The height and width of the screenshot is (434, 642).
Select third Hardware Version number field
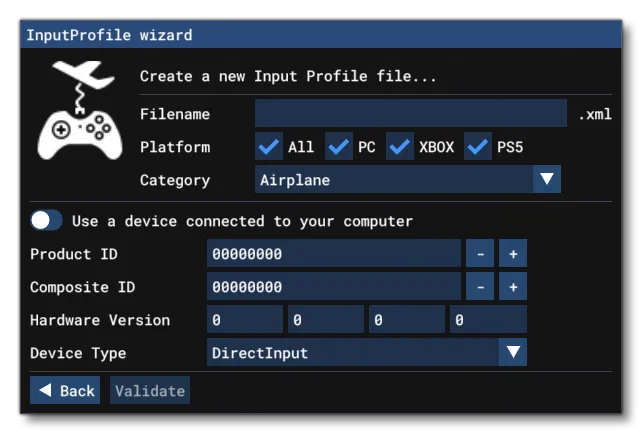(407, 319)
